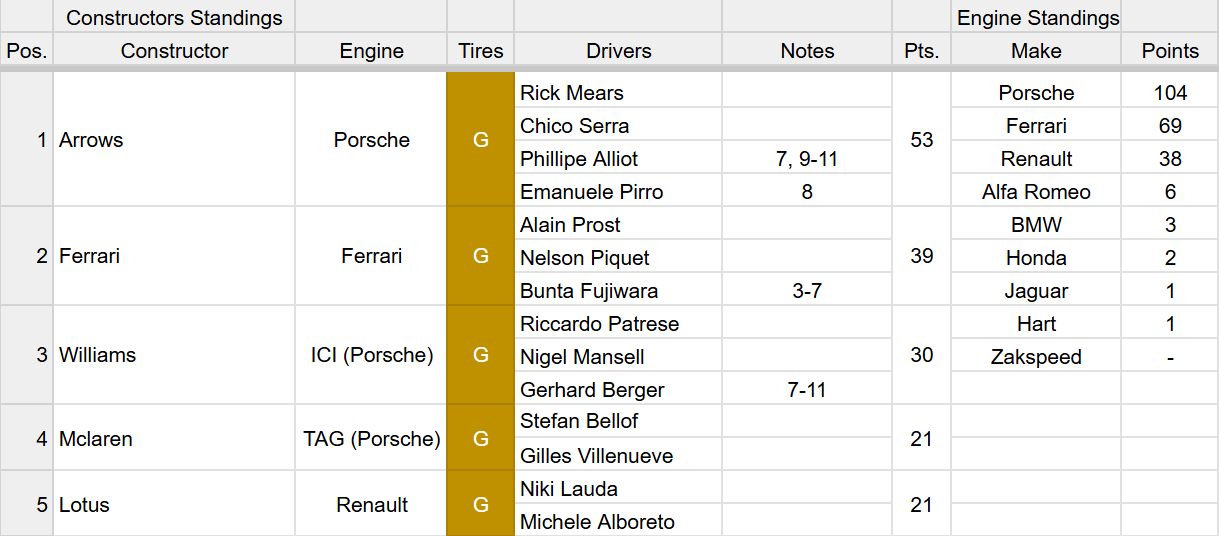Click the 'Engine' column header
The width and height of the screenshot is (1219, 536).
coord(371,50)
